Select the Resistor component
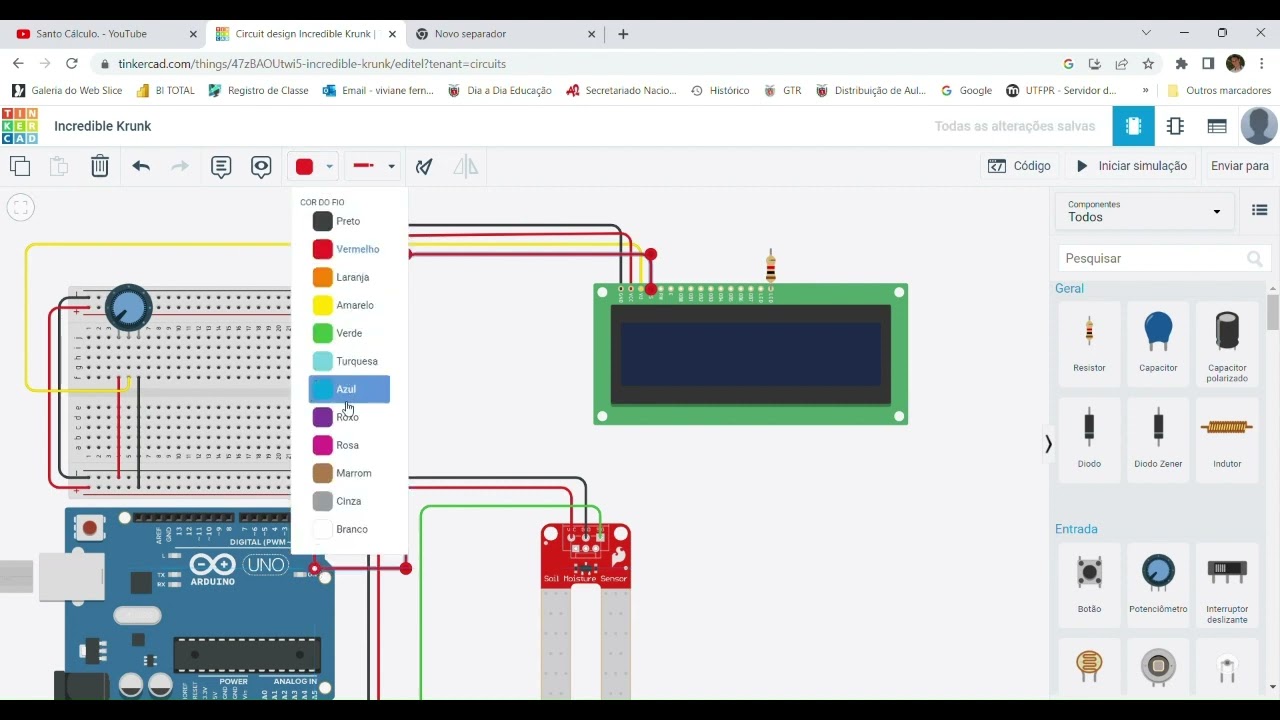Image resolution: width=1280 pixels, height=720 pixels. [x=1089, y=342]
